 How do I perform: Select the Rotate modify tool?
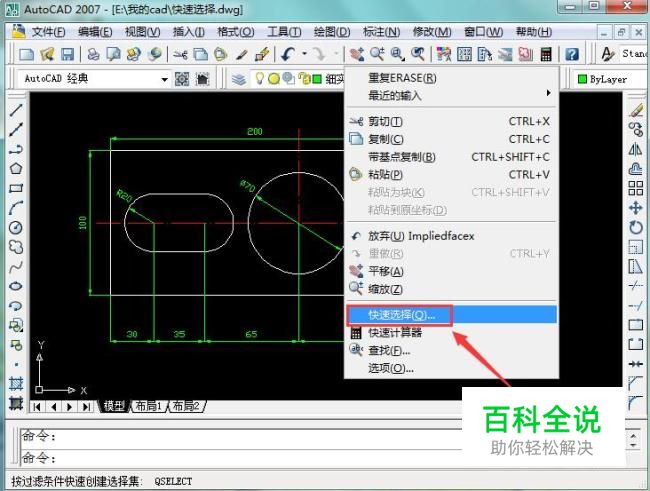(635, 227)
